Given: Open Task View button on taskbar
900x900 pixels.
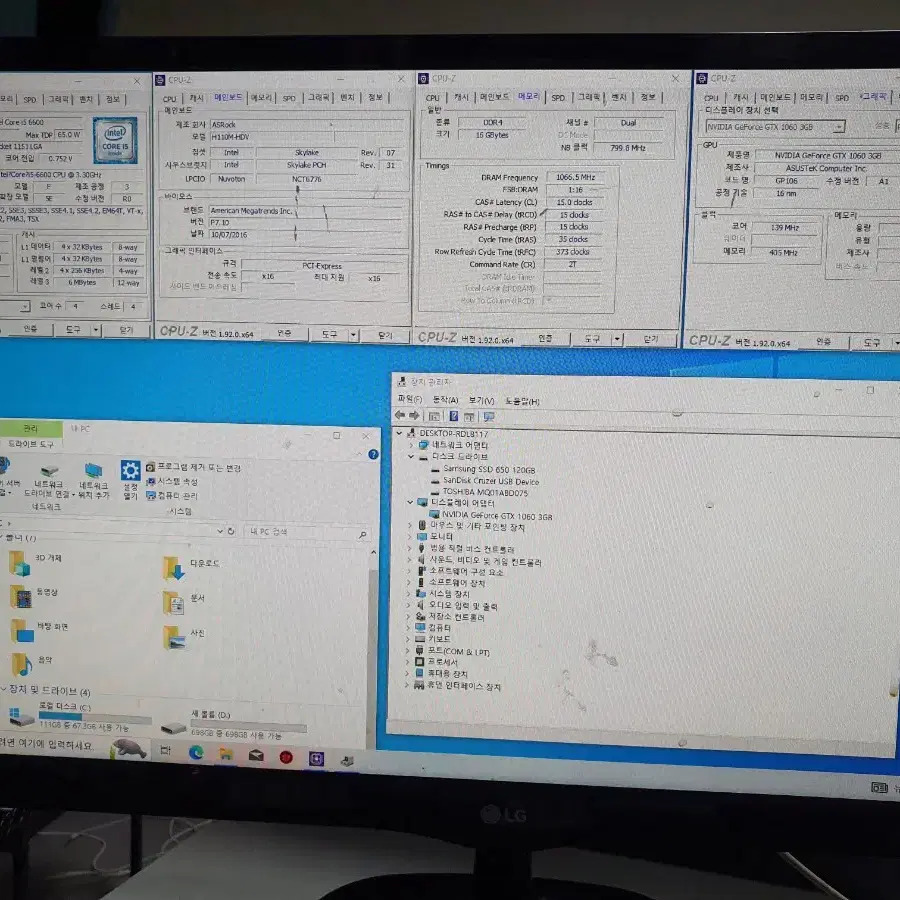Looking at the screenshot, I should click(x=165, y=750).
